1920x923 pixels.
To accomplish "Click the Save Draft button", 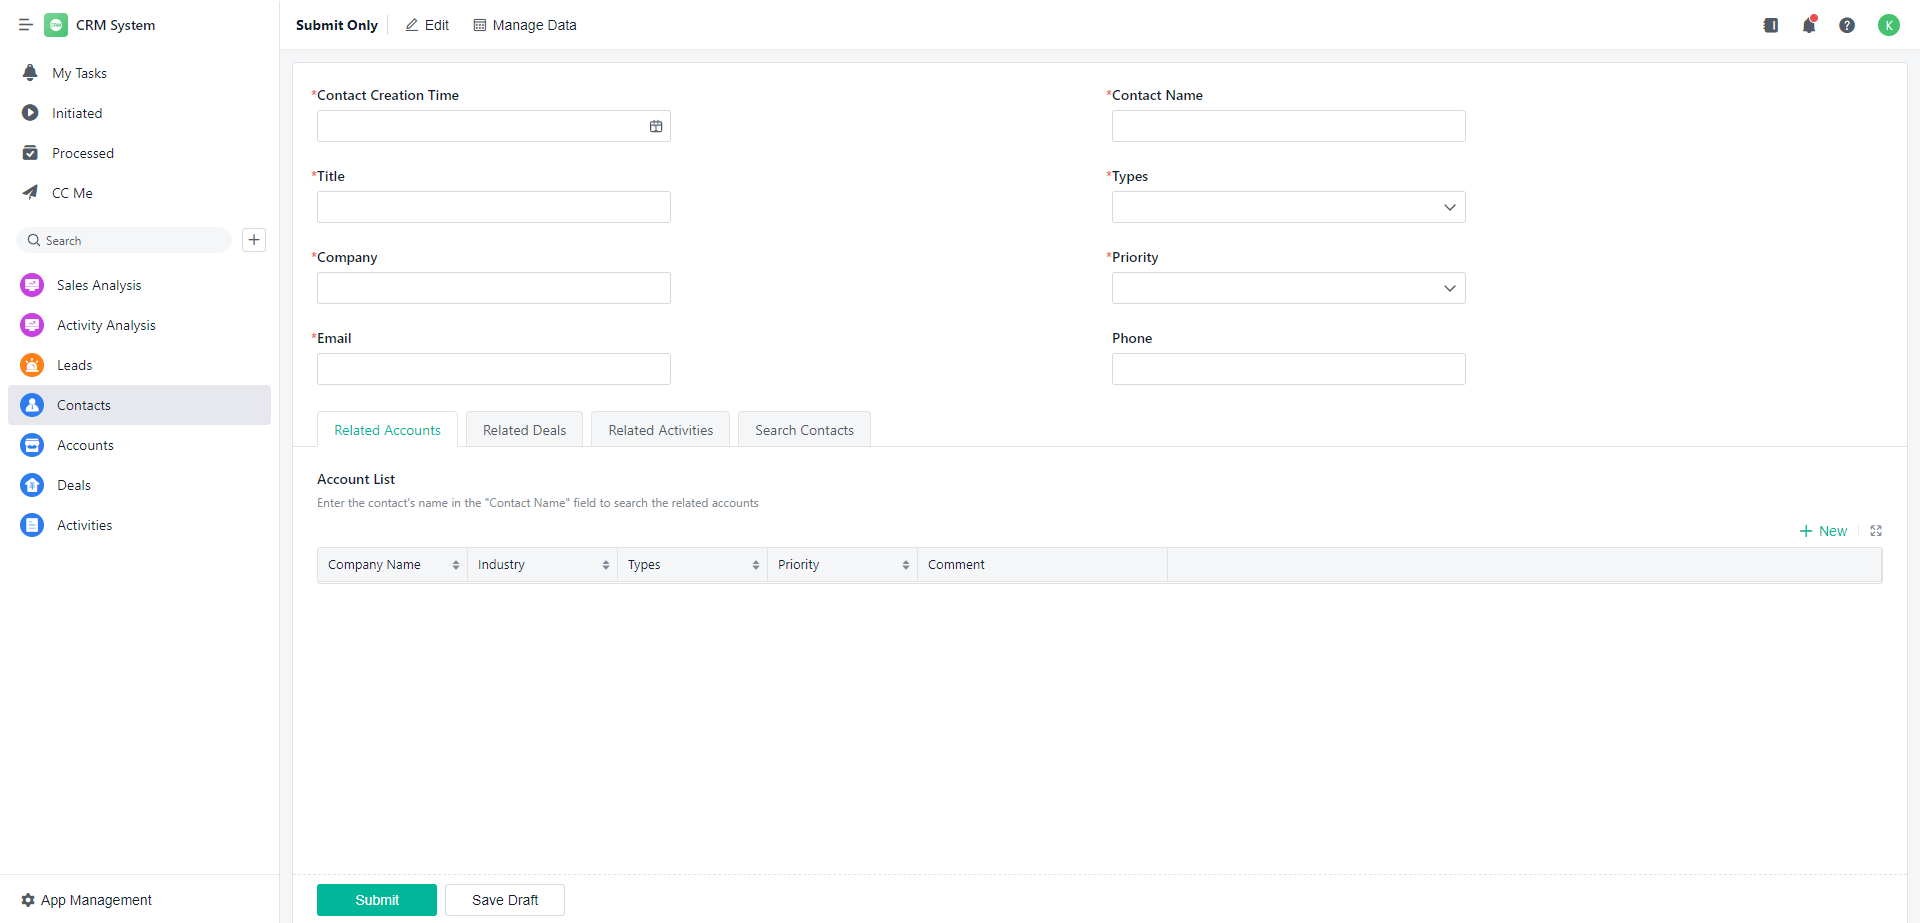I will 505,900.
